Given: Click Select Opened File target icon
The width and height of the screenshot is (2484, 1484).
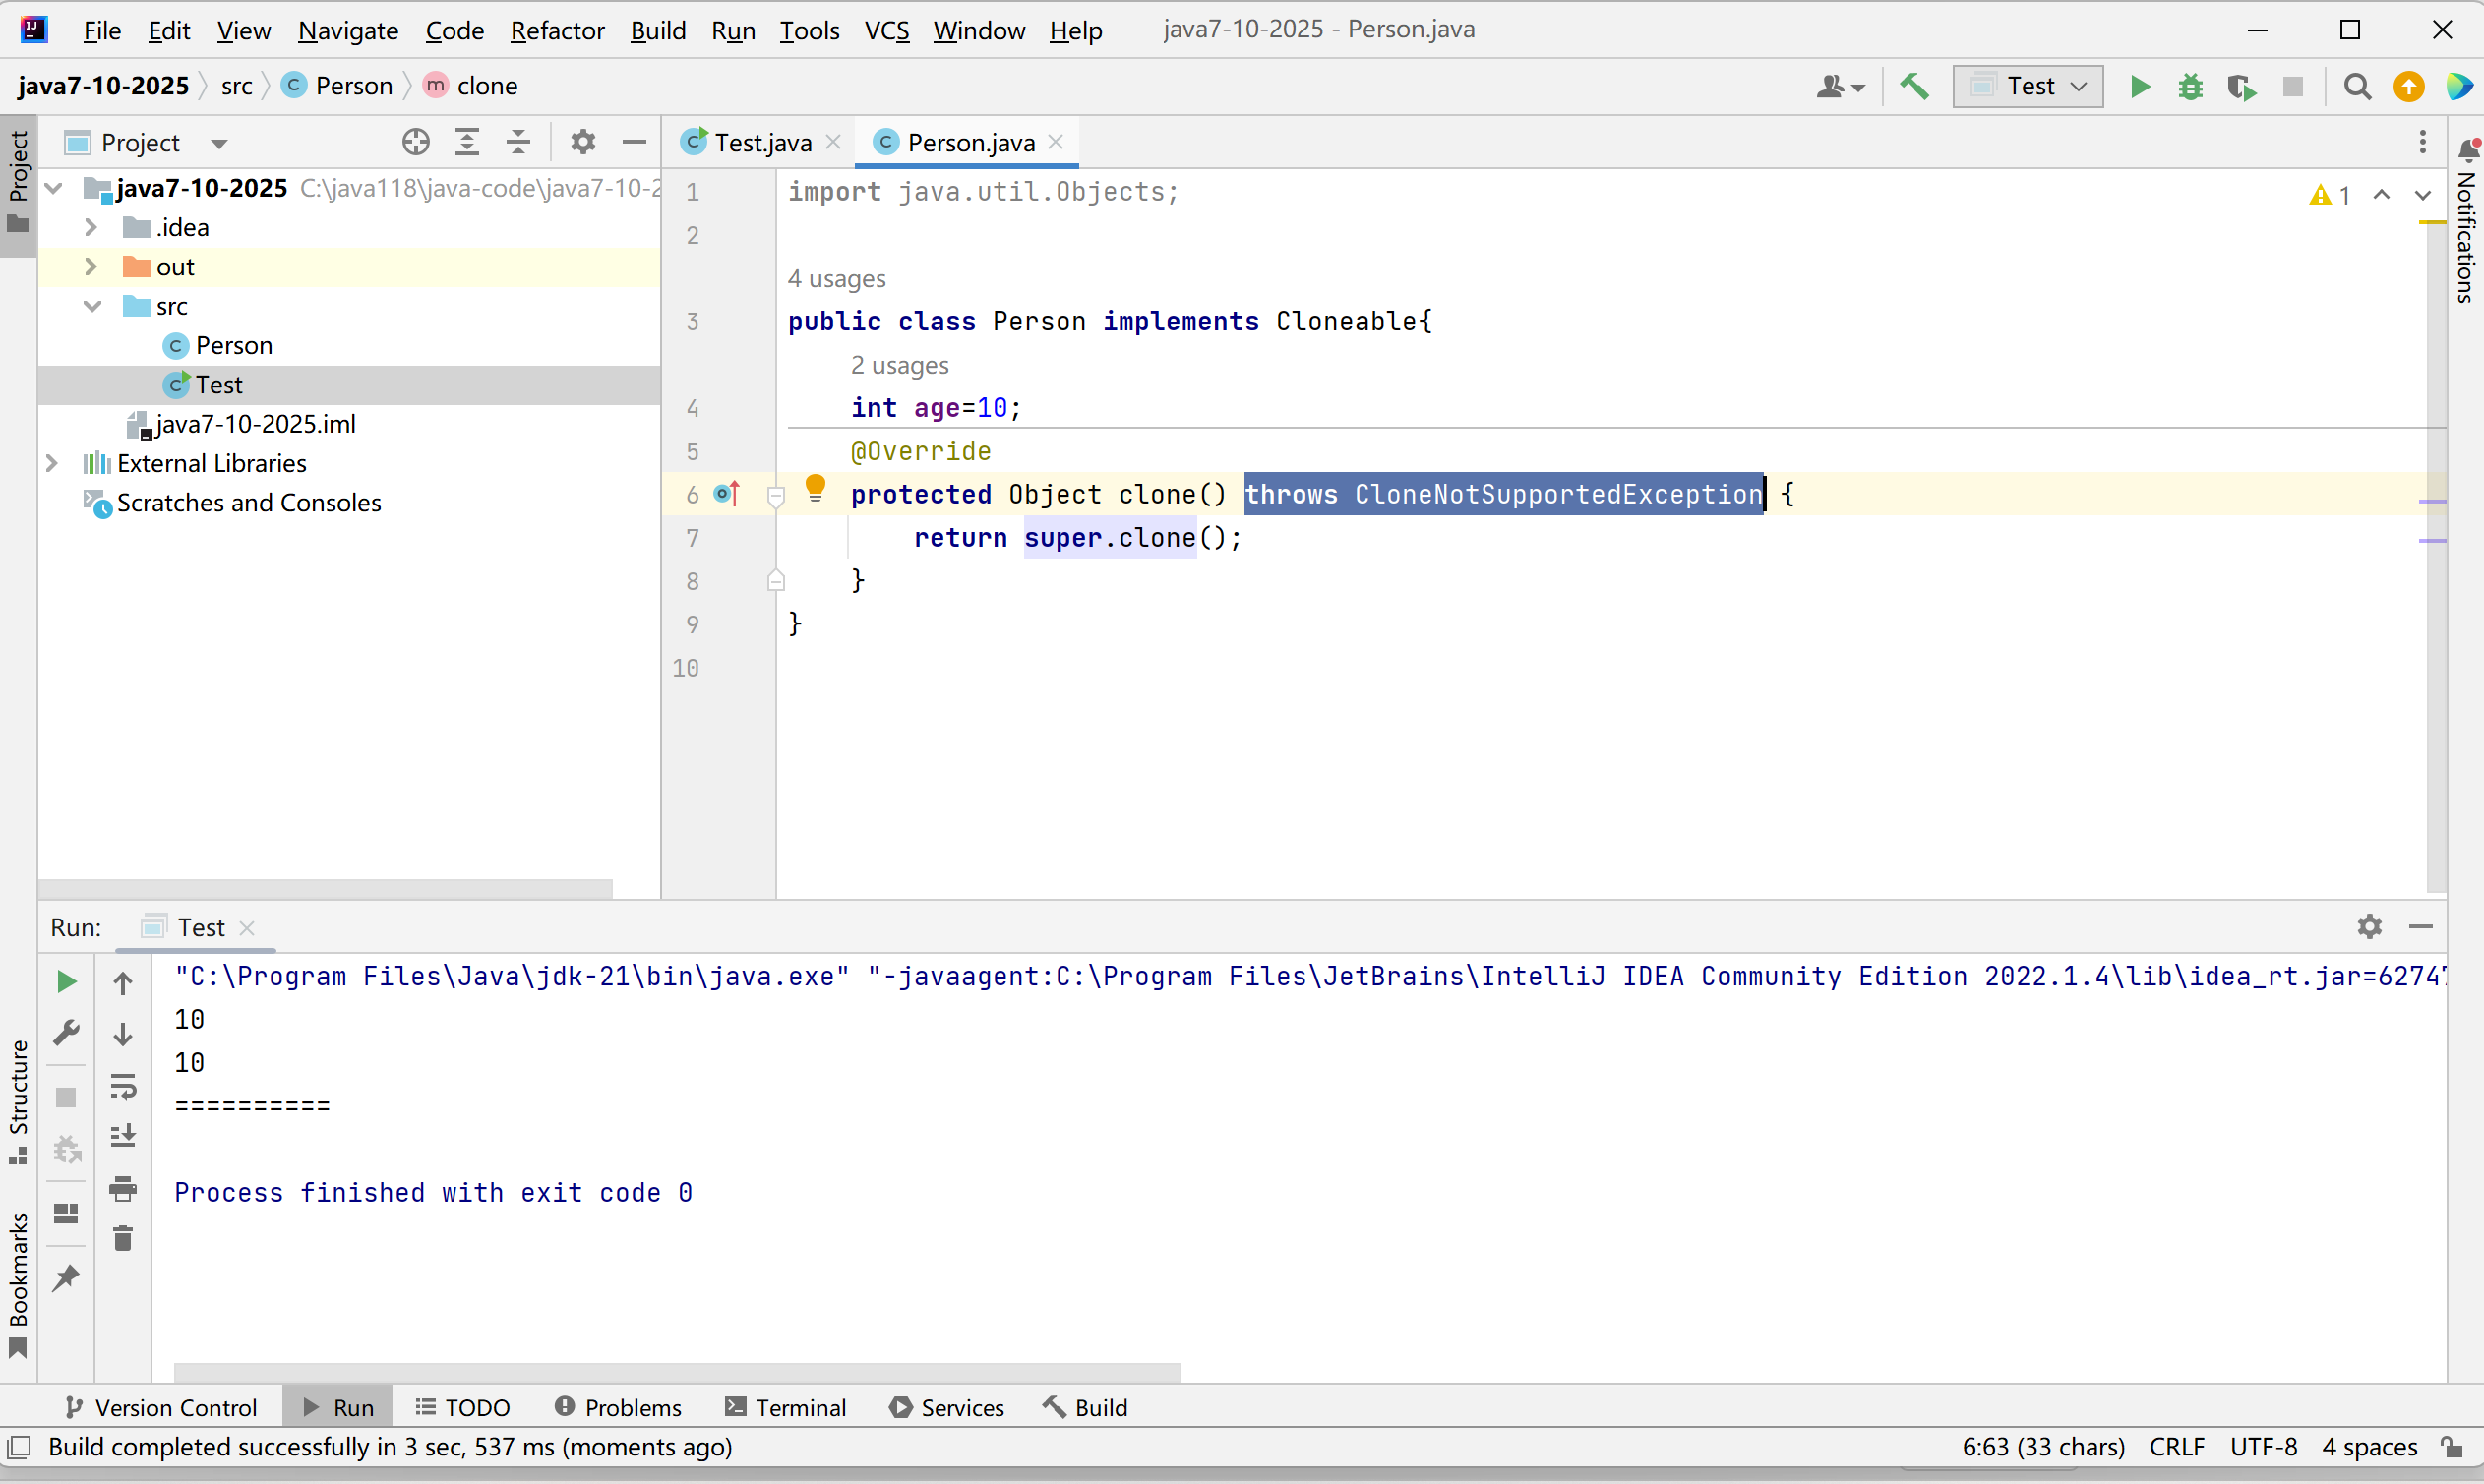Looking at the screenshot, I should tap(416, 142).
